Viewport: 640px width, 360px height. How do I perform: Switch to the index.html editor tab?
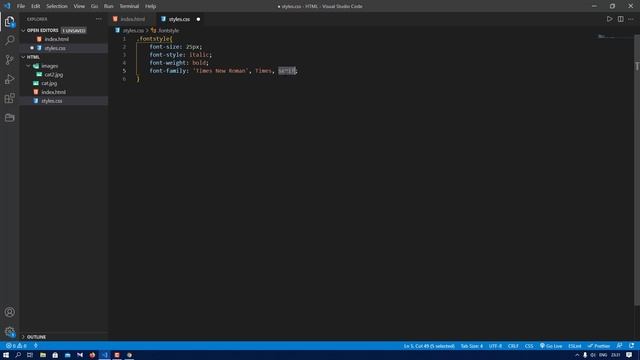pyautogui.click(x=132, y=19)
